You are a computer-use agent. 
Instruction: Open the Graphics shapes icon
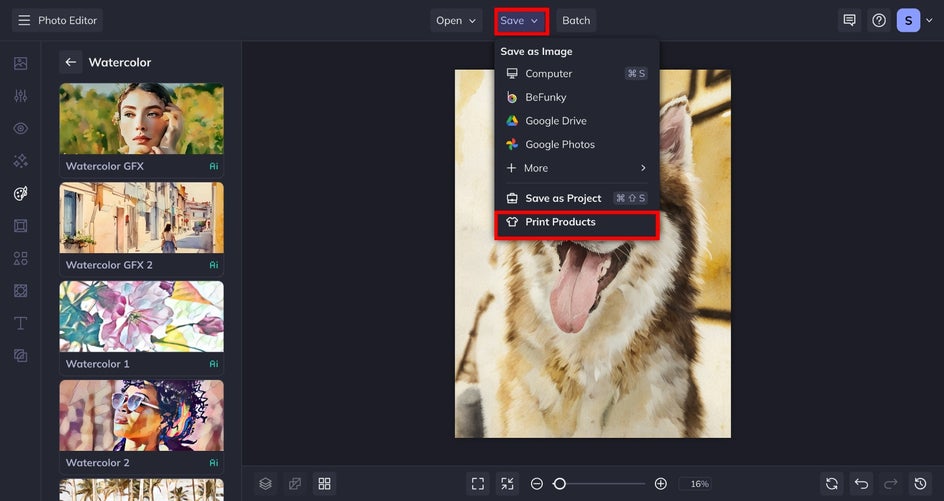(x=20, y=258)
